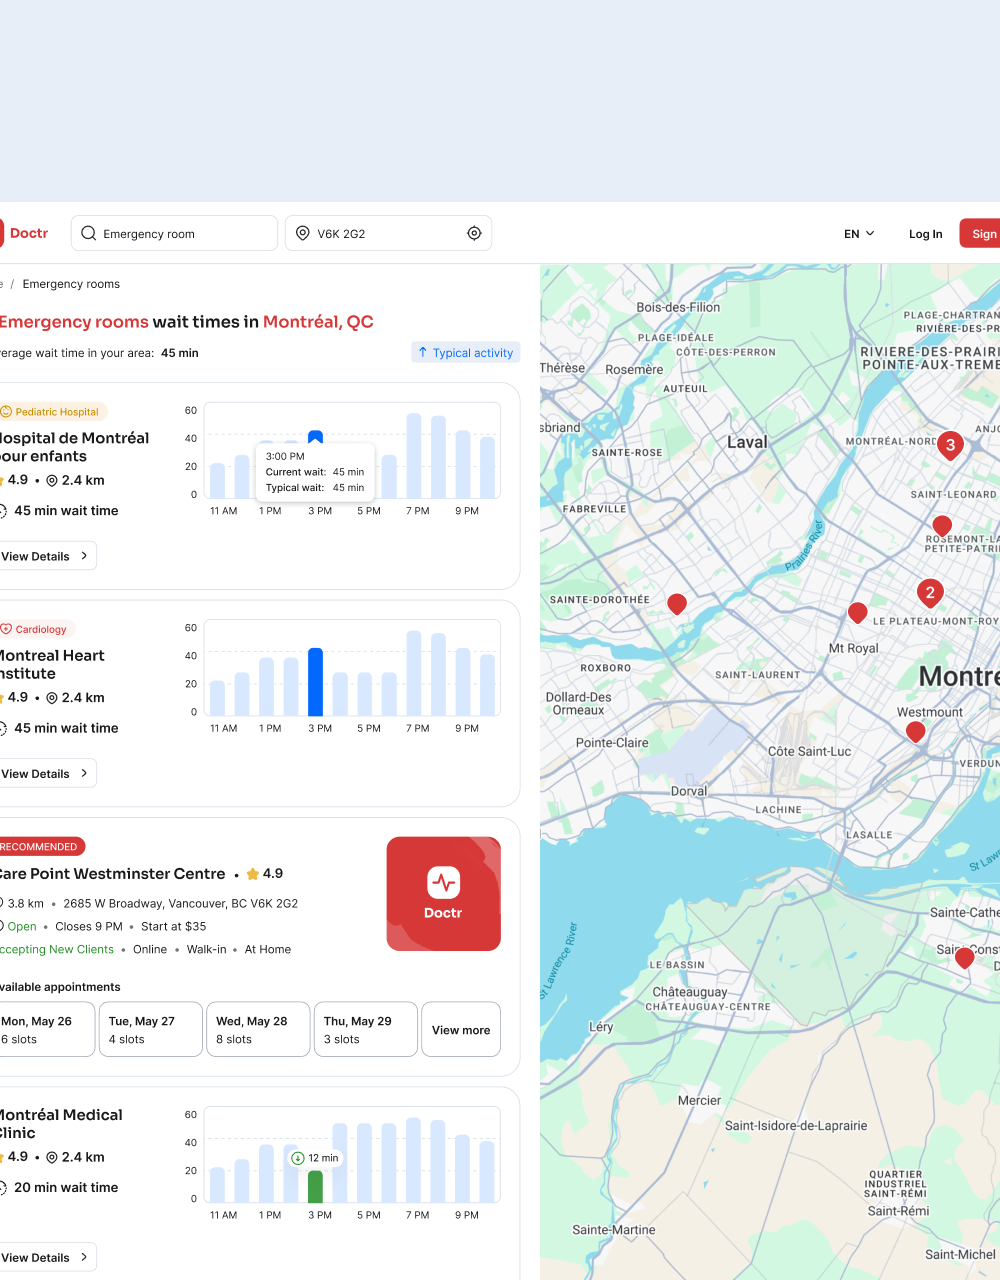Image resolution: width=1000 pixels, height=1280 pixels.
Task: Click green 3 PM bar in Medical Clinic chart
Action: (x=315, y=1187)
